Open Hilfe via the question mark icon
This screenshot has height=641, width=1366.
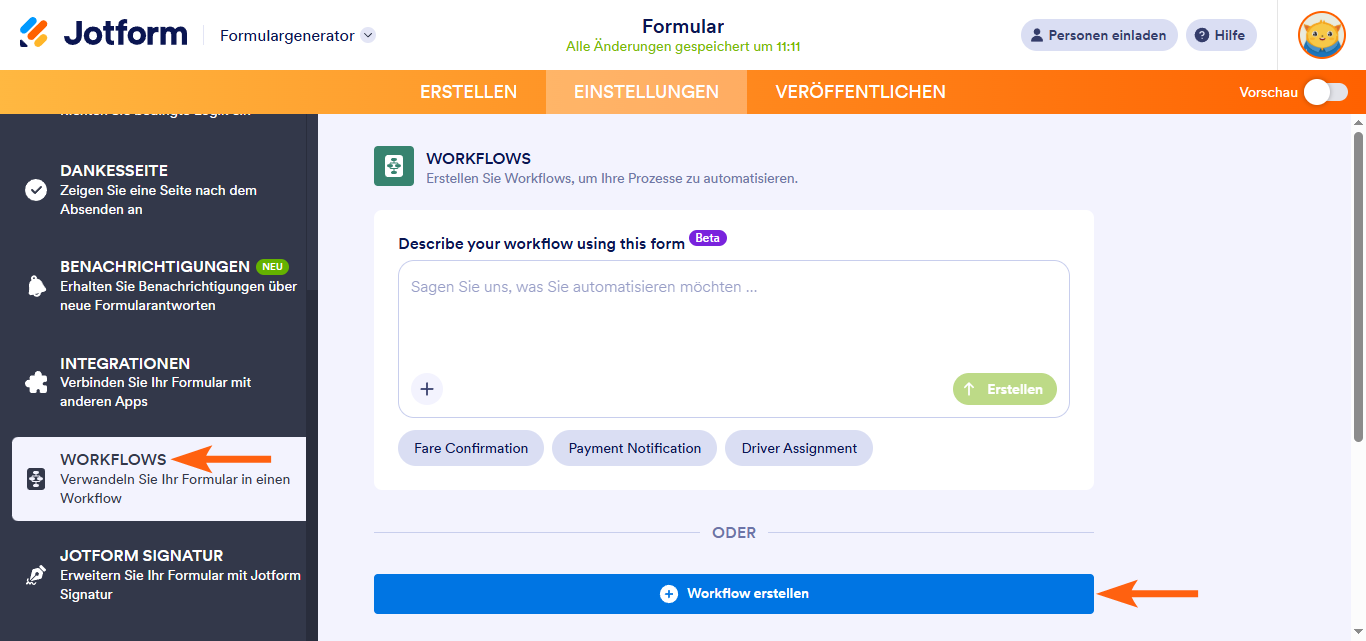coord(1221,35)
